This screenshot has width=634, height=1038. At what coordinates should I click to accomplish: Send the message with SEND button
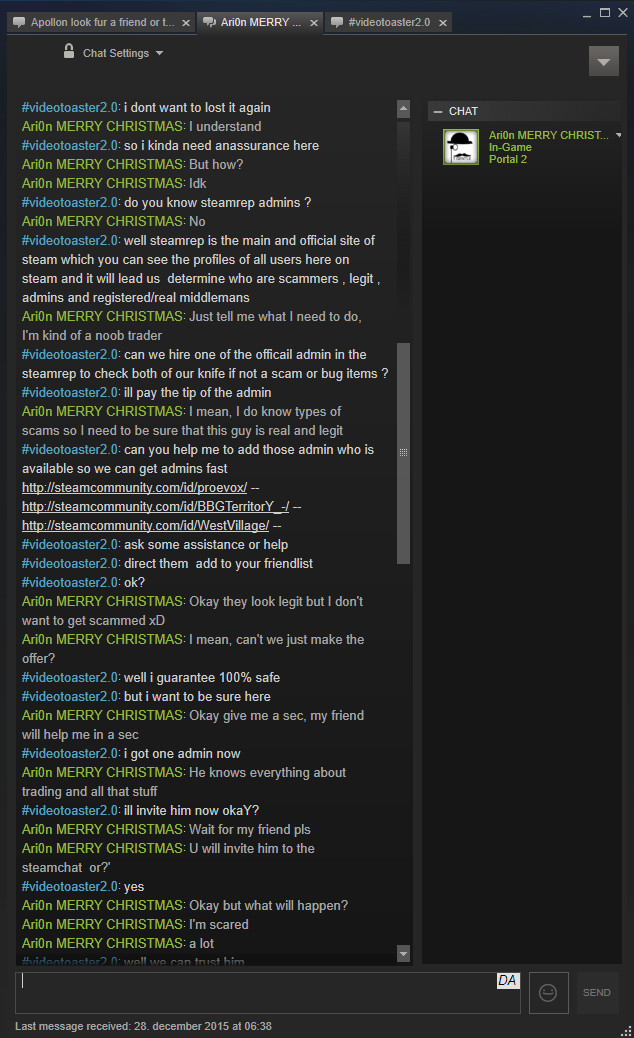597,992
